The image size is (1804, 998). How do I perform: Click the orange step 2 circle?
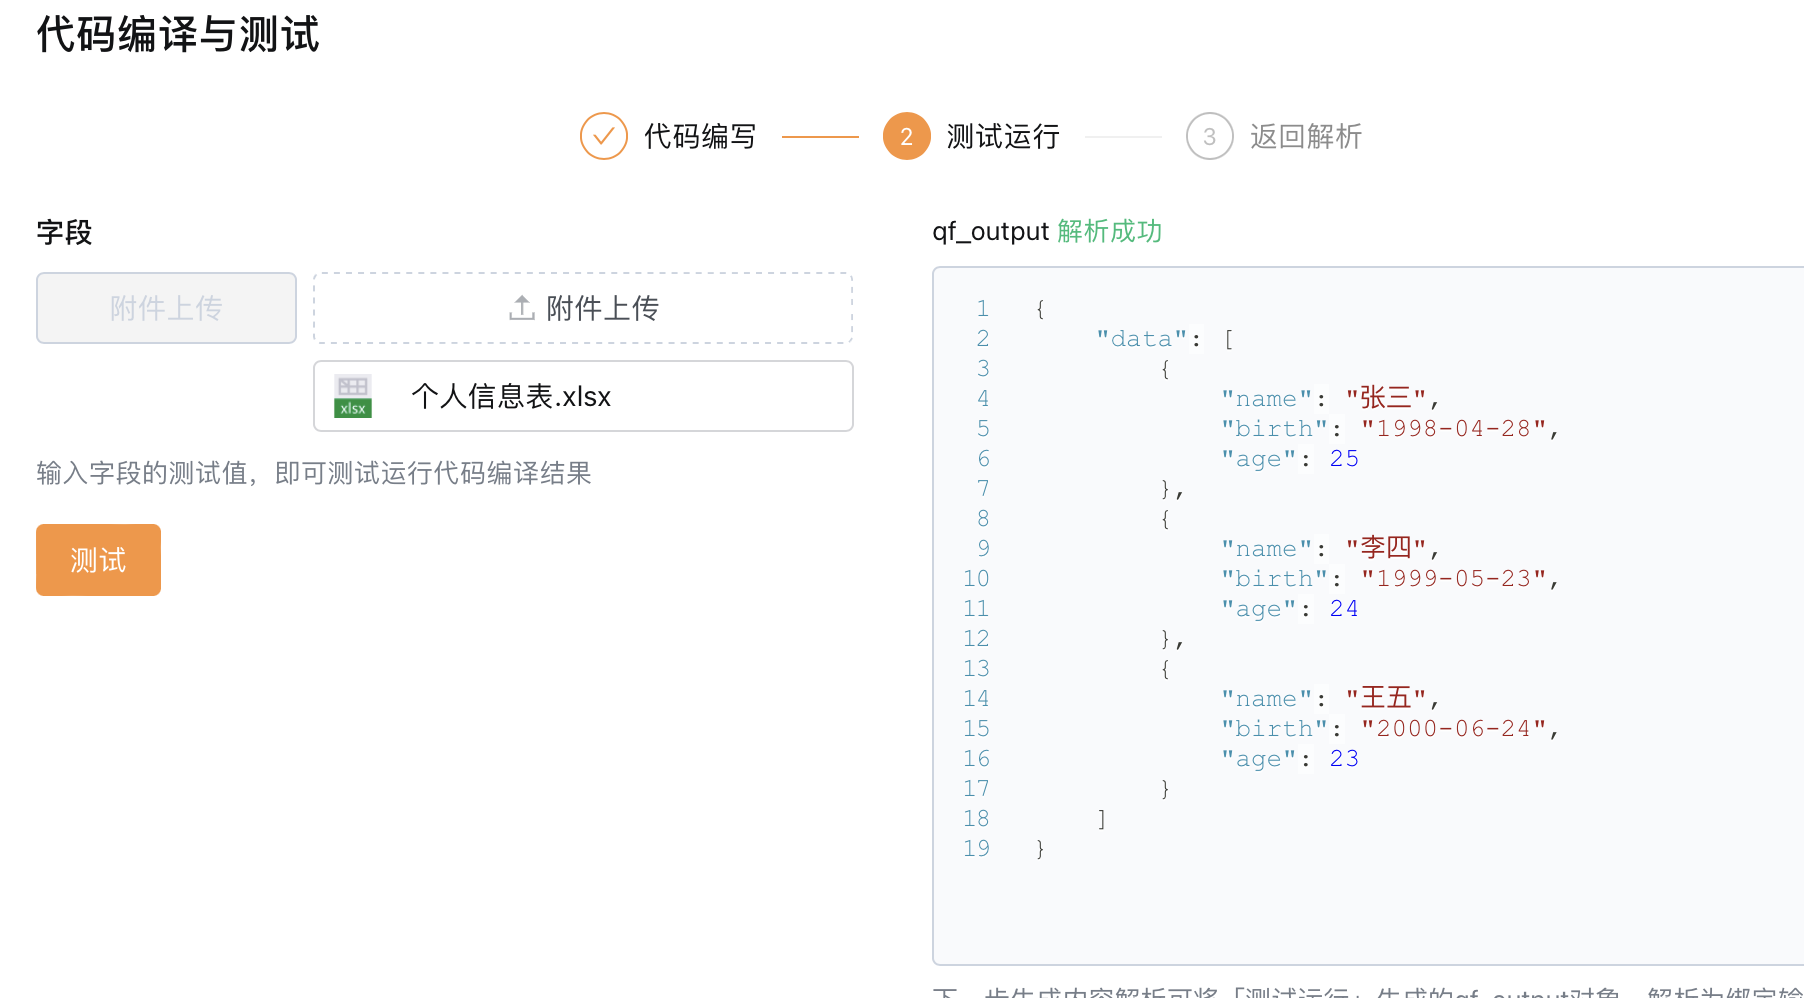[x=907, y=136]
